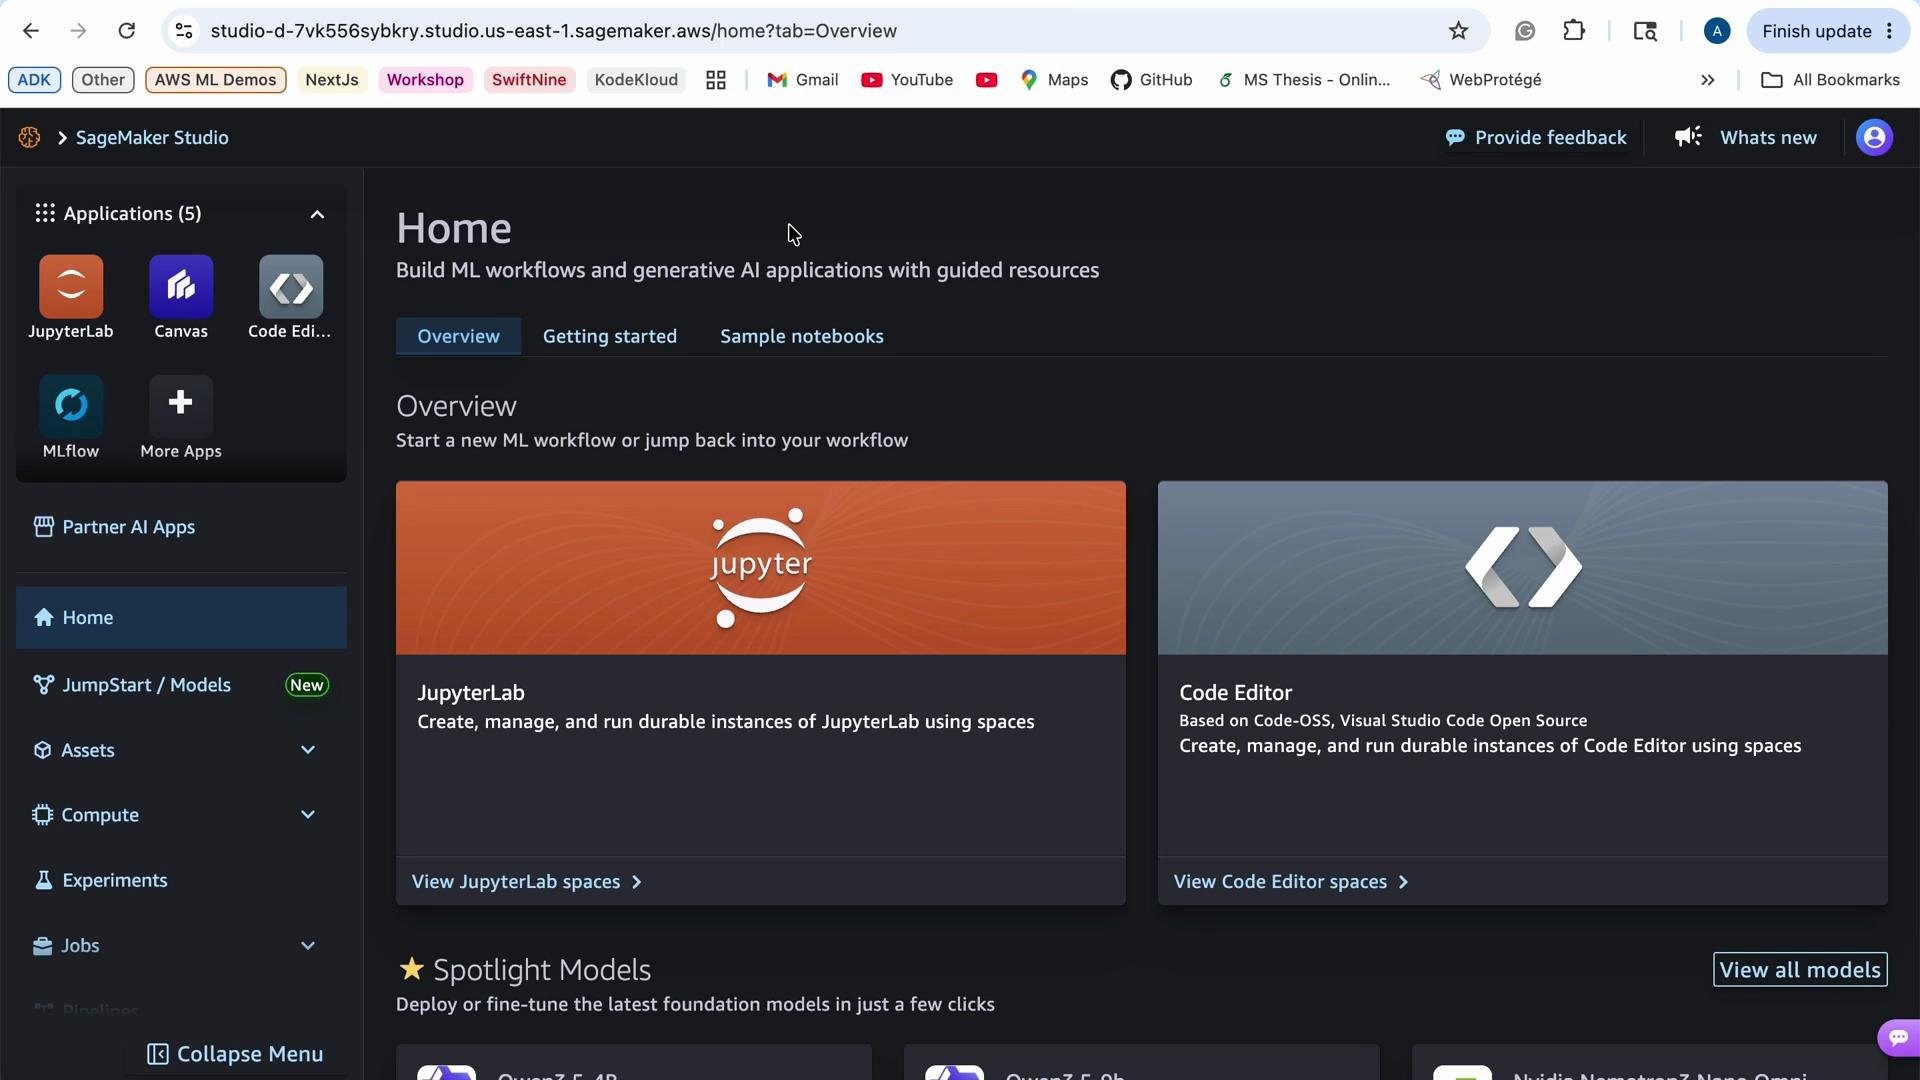The width and height of the screenshot is (1920, 1080).
Task: Open the GitHub bookmark
Action: click(x=1152, y=80)
